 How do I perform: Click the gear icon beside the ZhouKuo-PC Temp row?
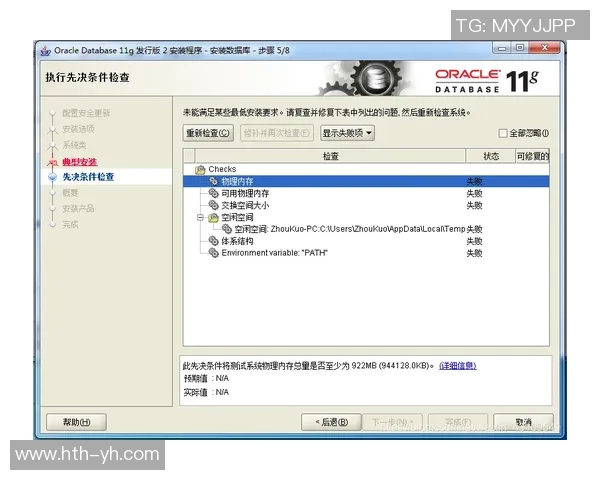click(x=227, y=229)
